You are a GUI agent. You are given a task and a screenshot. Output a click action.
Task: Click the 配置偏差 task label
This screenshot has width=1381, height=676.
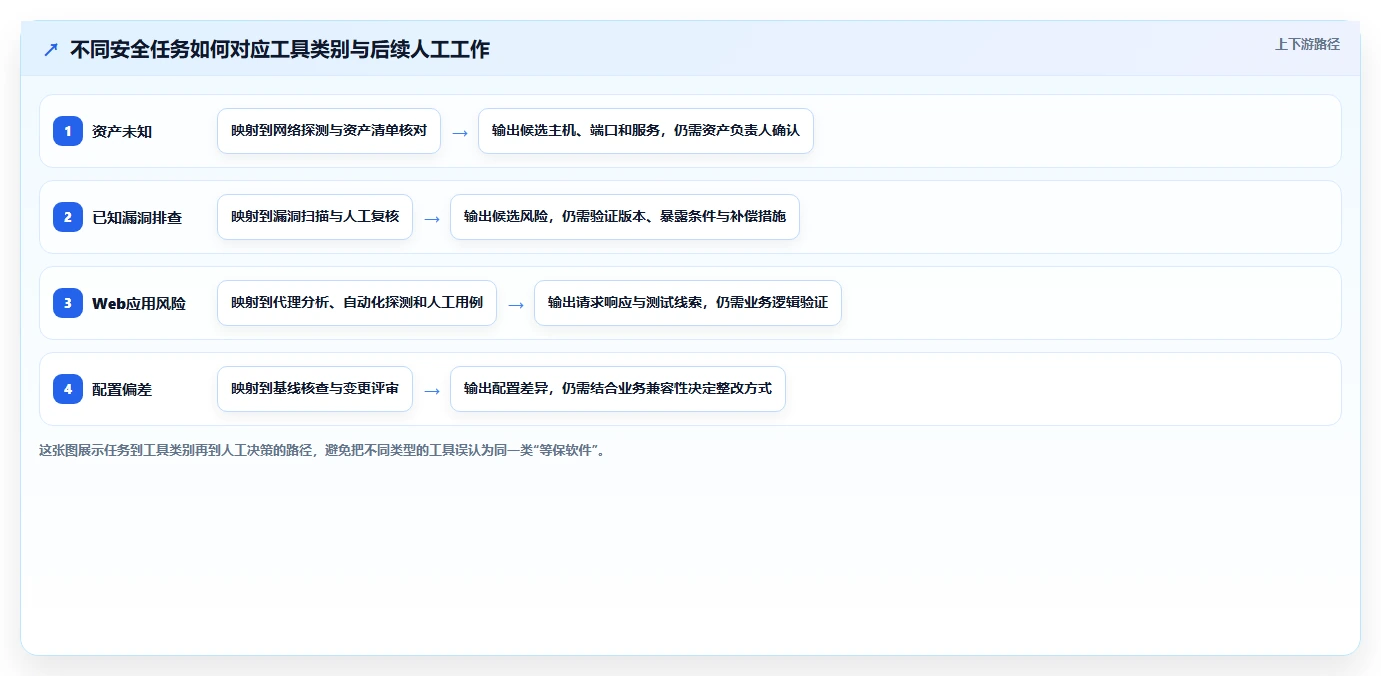pos(122,389)
